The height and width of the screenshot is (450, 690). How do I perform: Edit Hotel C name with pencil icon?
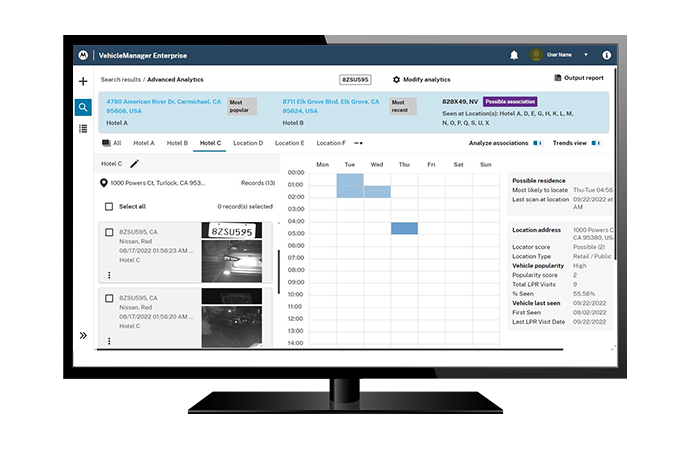[x=134, y=163]
